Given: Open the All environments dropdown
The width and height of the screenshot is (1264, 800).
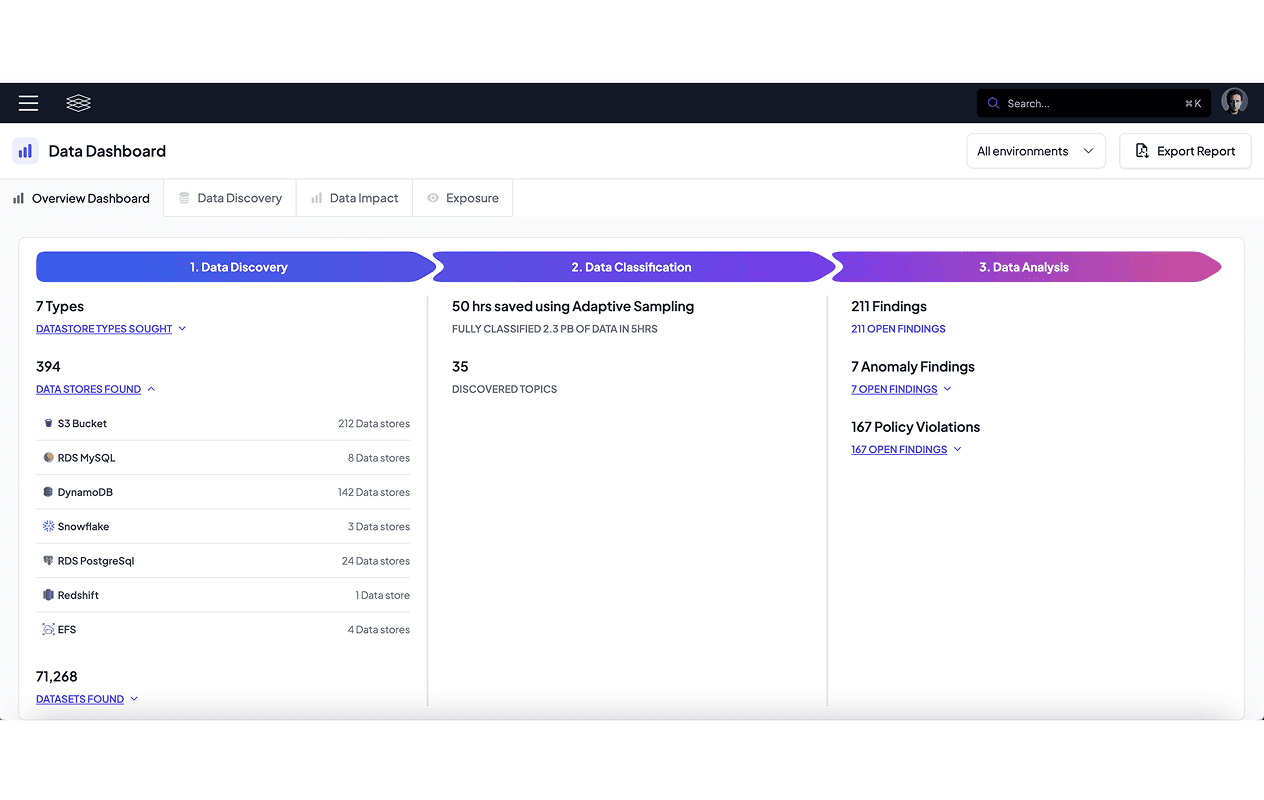Looking at the screenshot, I should (1036, 150).
